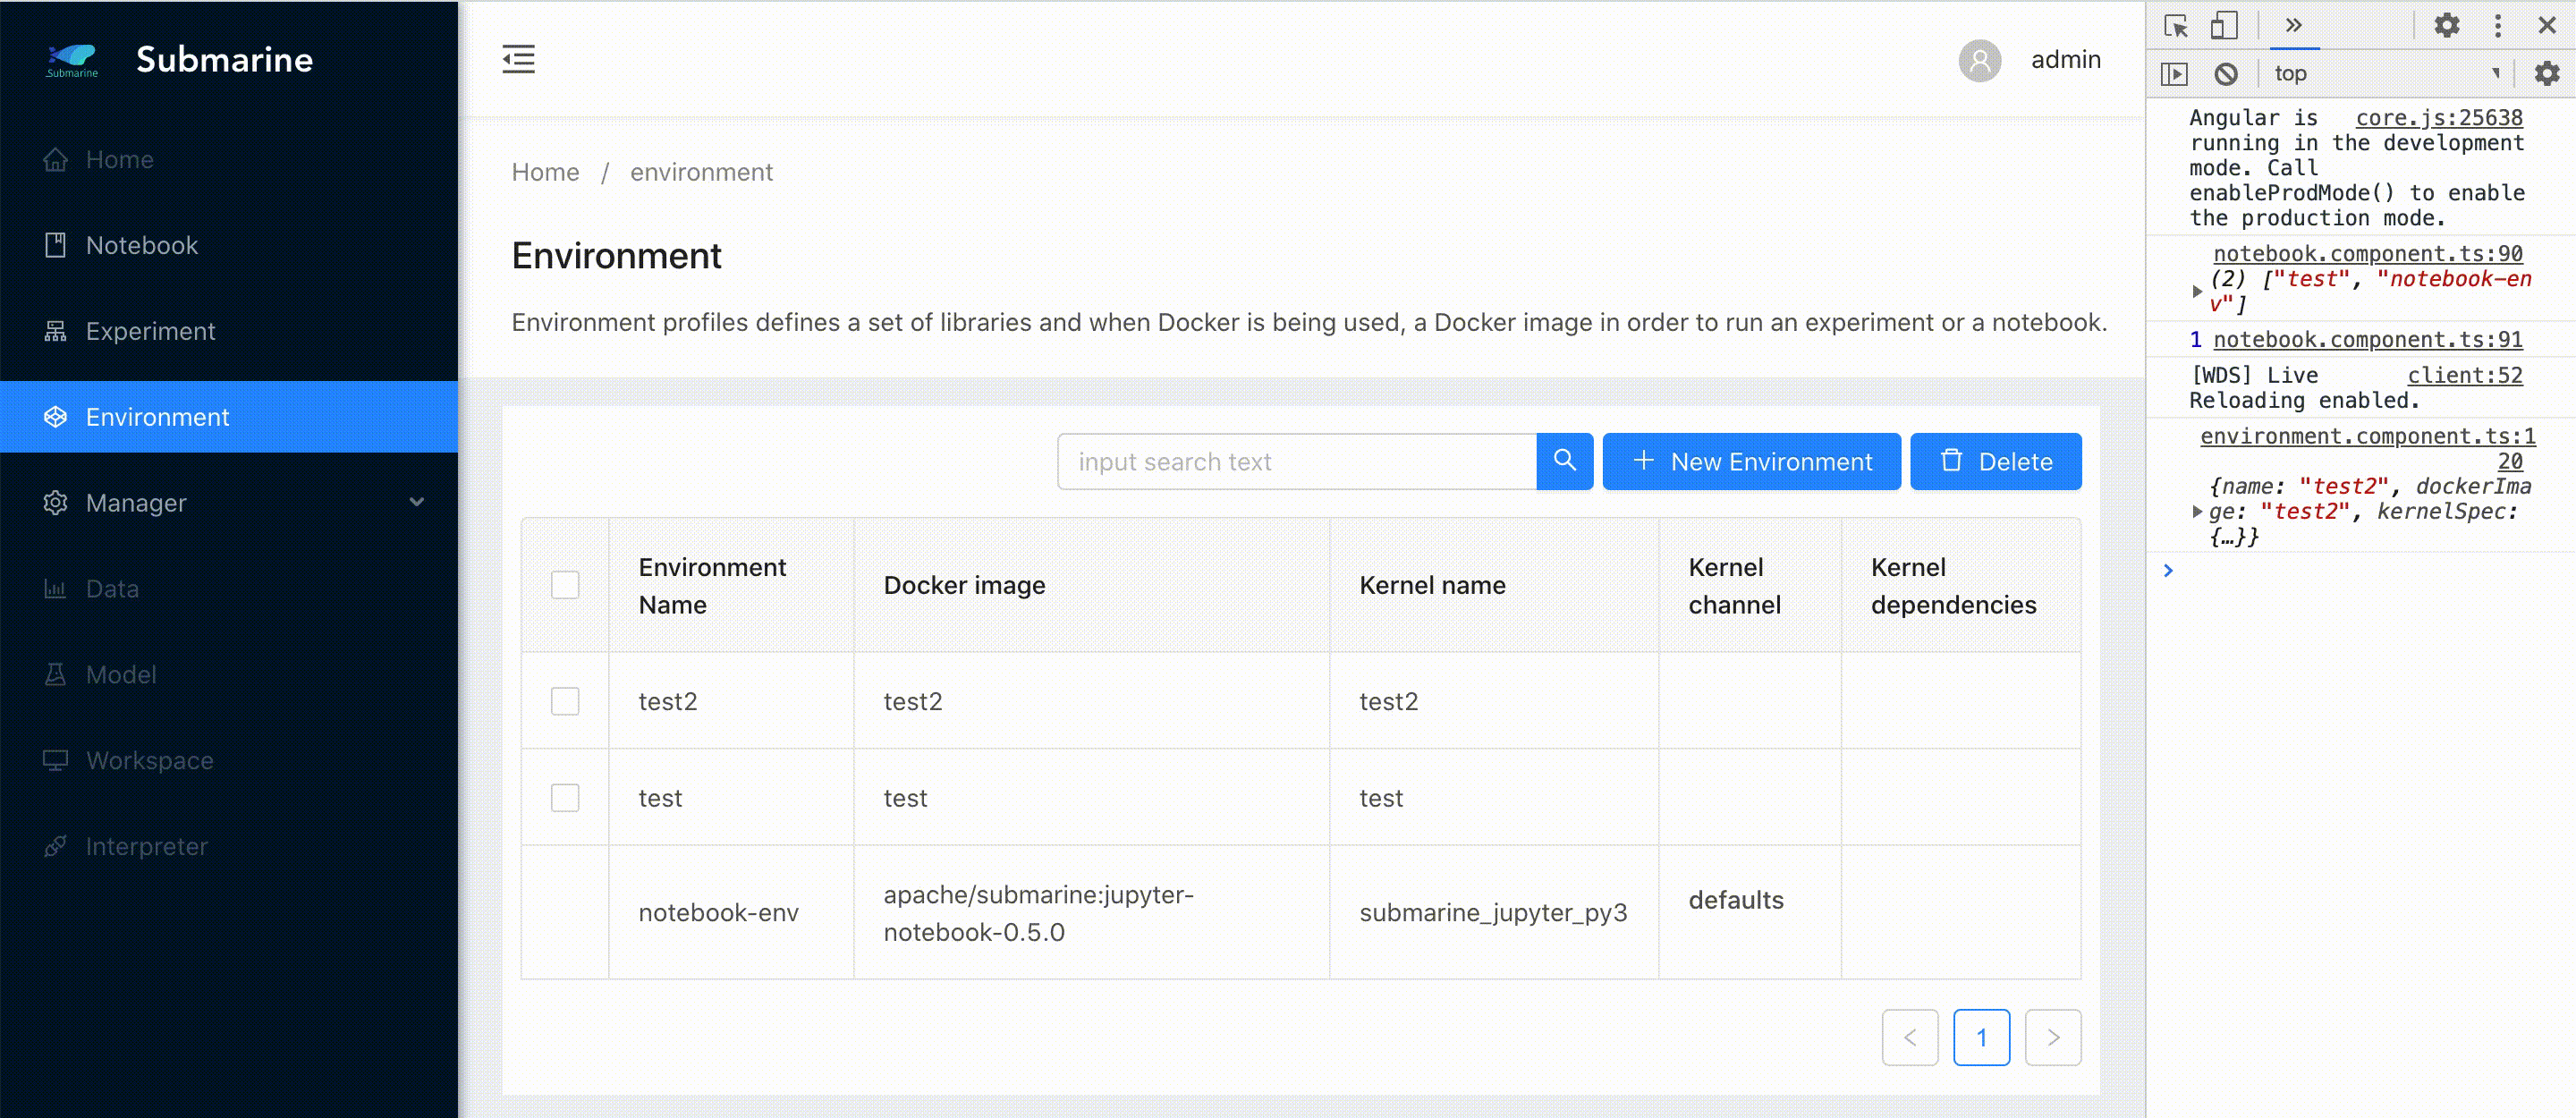This screenshot has height=1118, width=2576.
Task: Click the admin avatar icon
Action: pos(1979,60)
